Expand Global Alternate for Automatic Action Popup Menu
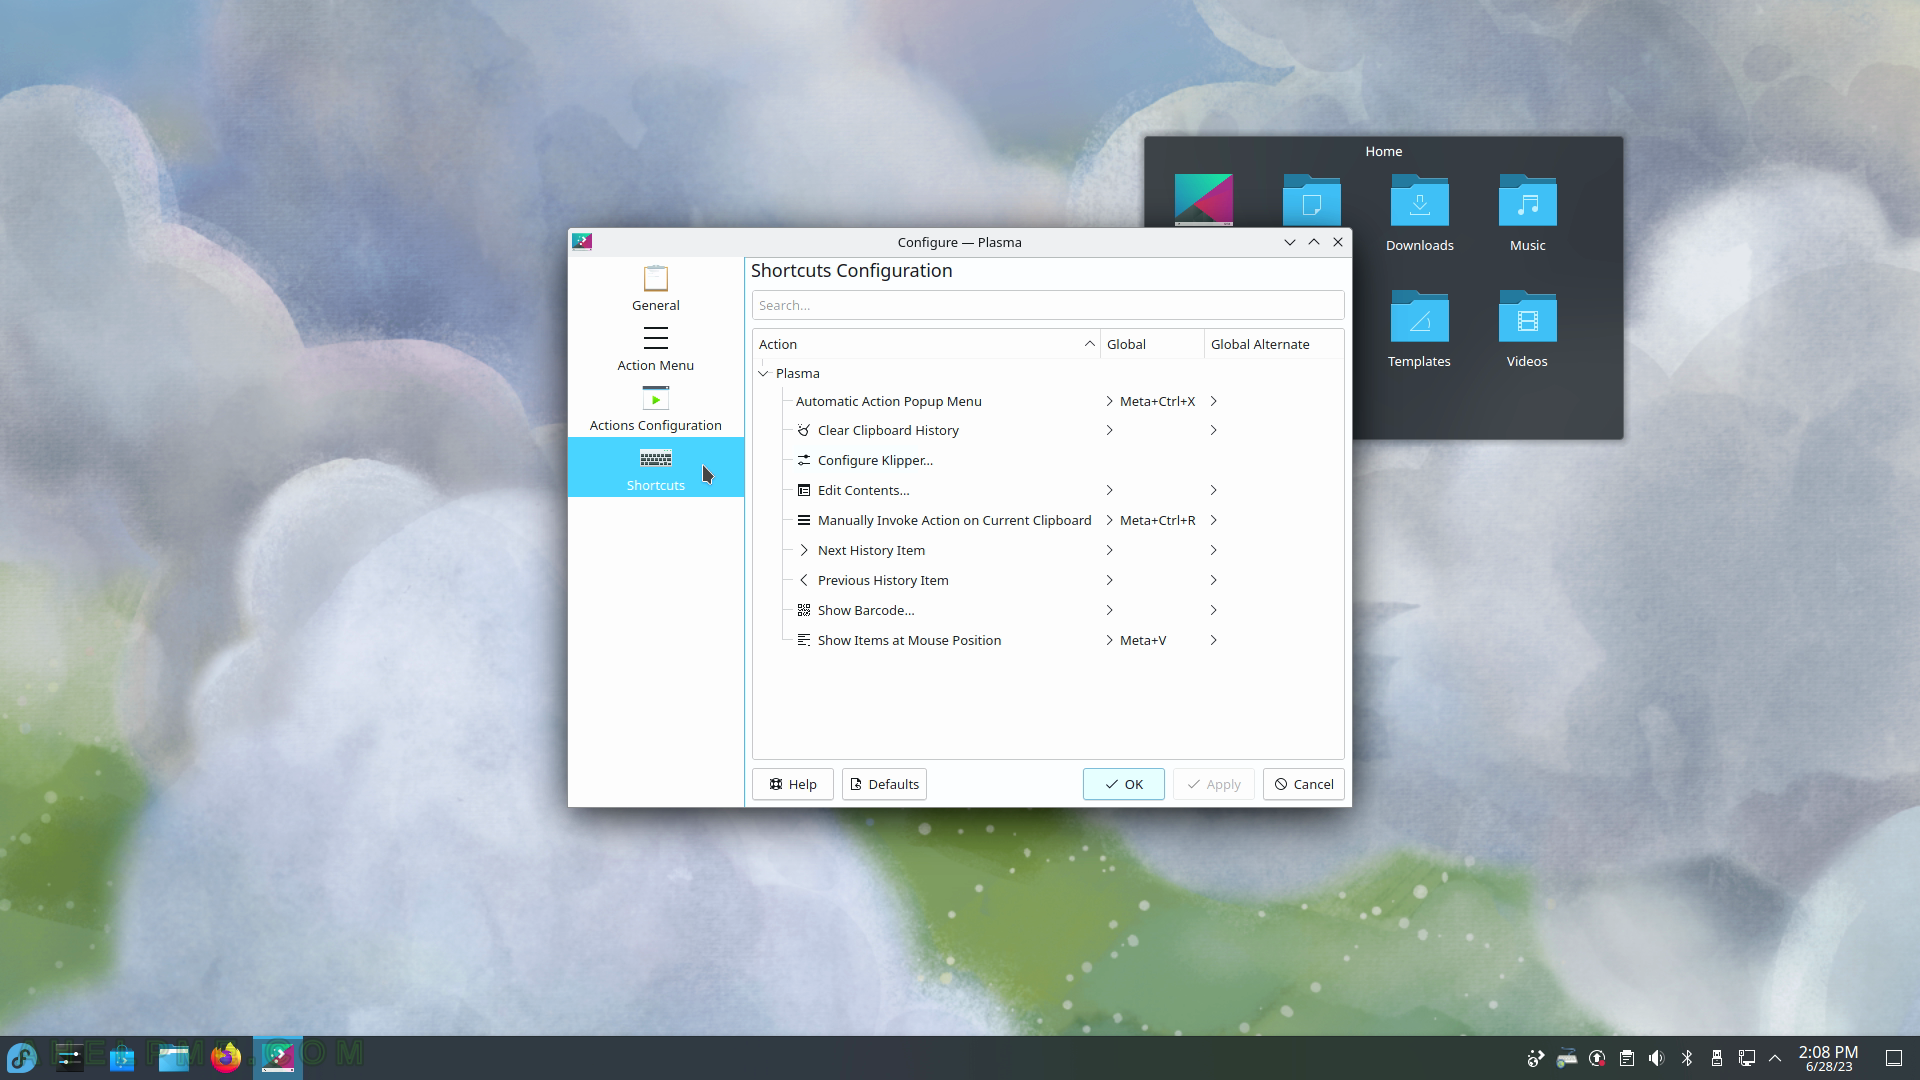The width and height of the screenshot is (1920, 1080). [1213, 401]
